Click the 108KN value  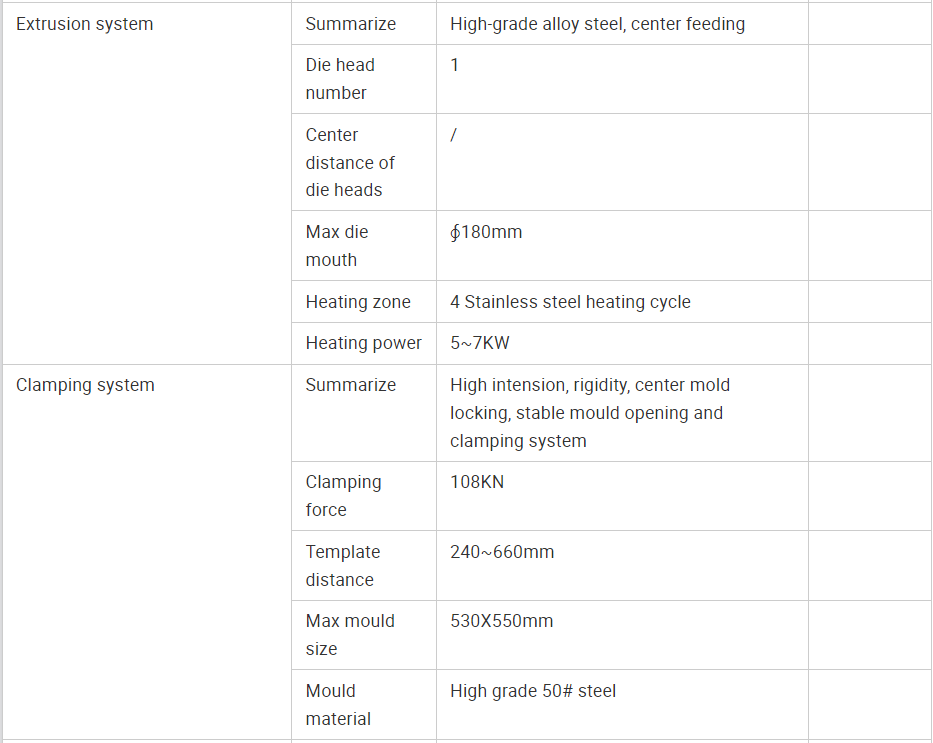[477, 482]
